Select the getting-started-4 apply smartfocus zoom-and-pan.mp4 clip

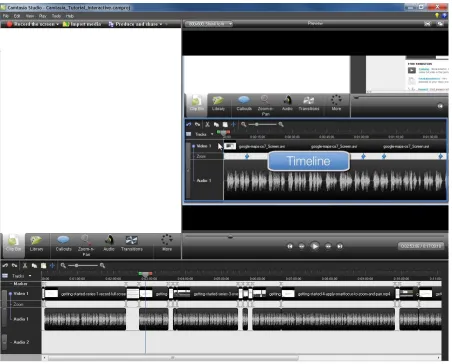[x=339, y=294]
